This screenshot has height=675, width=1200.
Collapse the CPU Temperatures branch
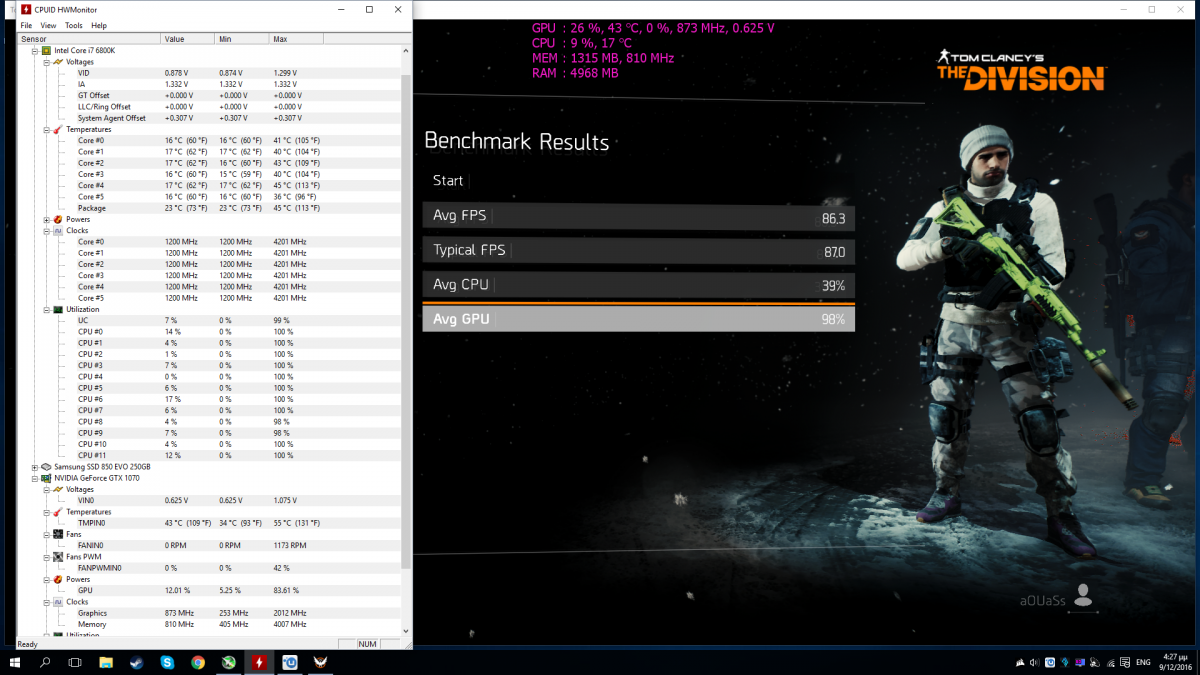click(x=46, y=129)
